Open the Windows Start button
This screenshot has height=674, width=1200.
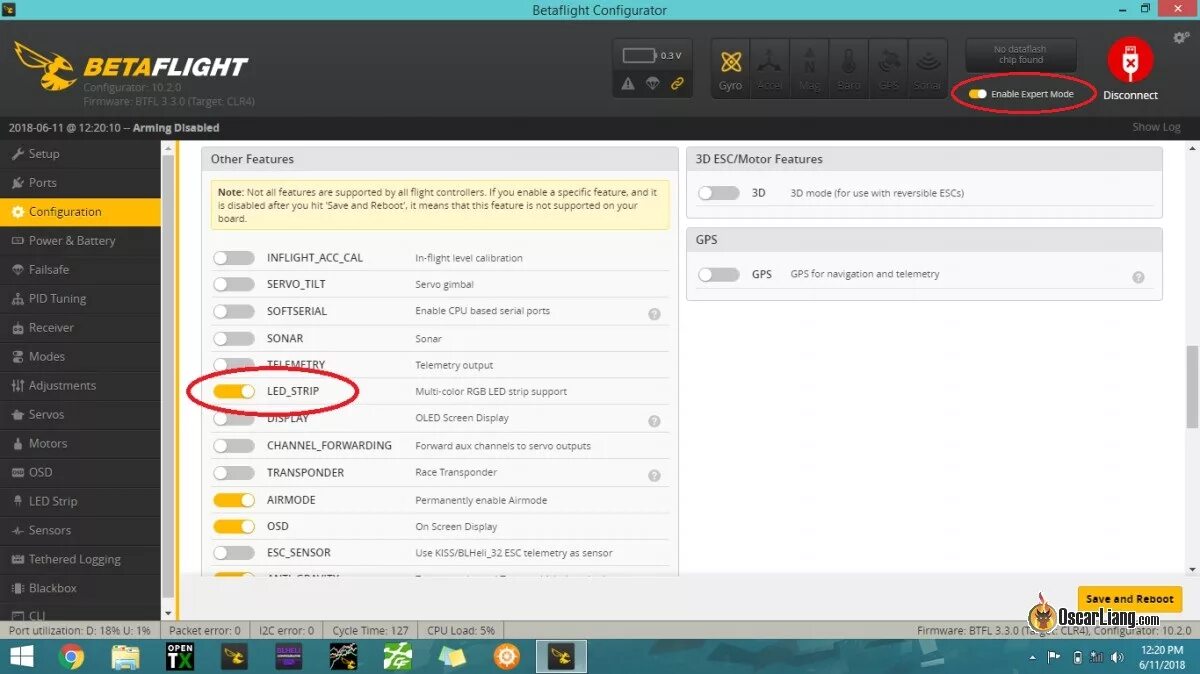[x=22, y=656]
